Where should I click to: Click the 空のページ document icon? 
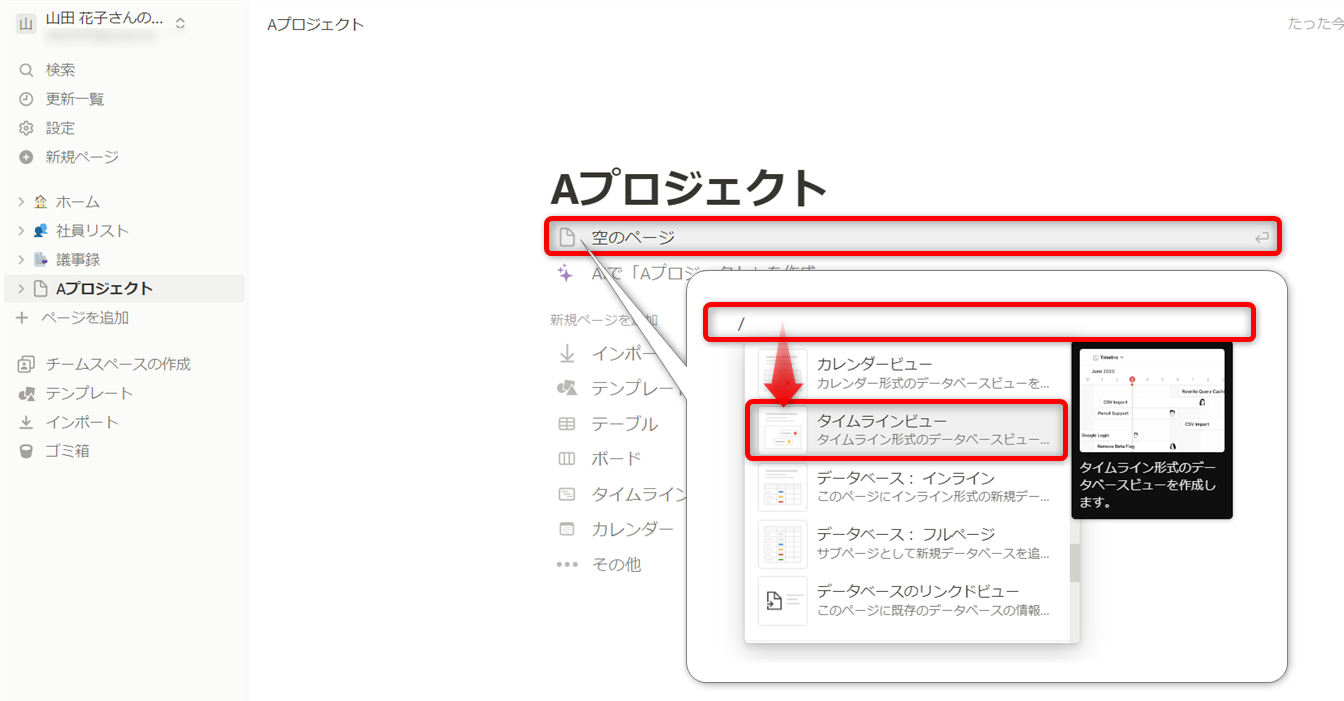[x=567, y=237]
